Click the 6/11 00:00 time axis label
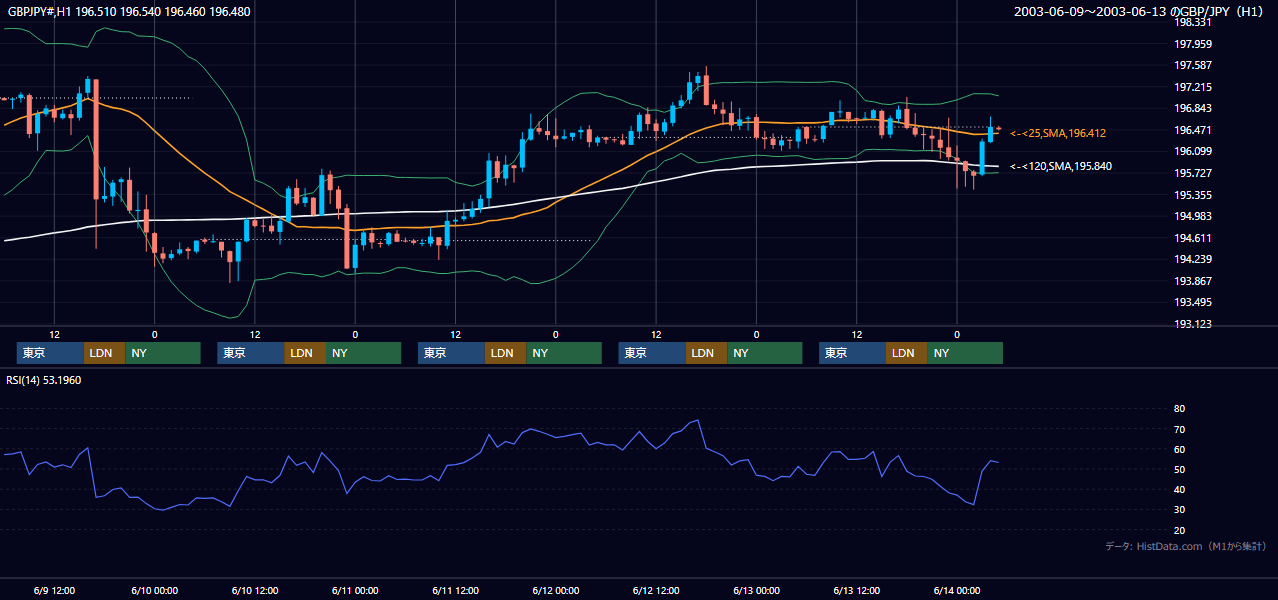Image resolution: width=1278 pixels, height=600 pixels. coord(355,590)
